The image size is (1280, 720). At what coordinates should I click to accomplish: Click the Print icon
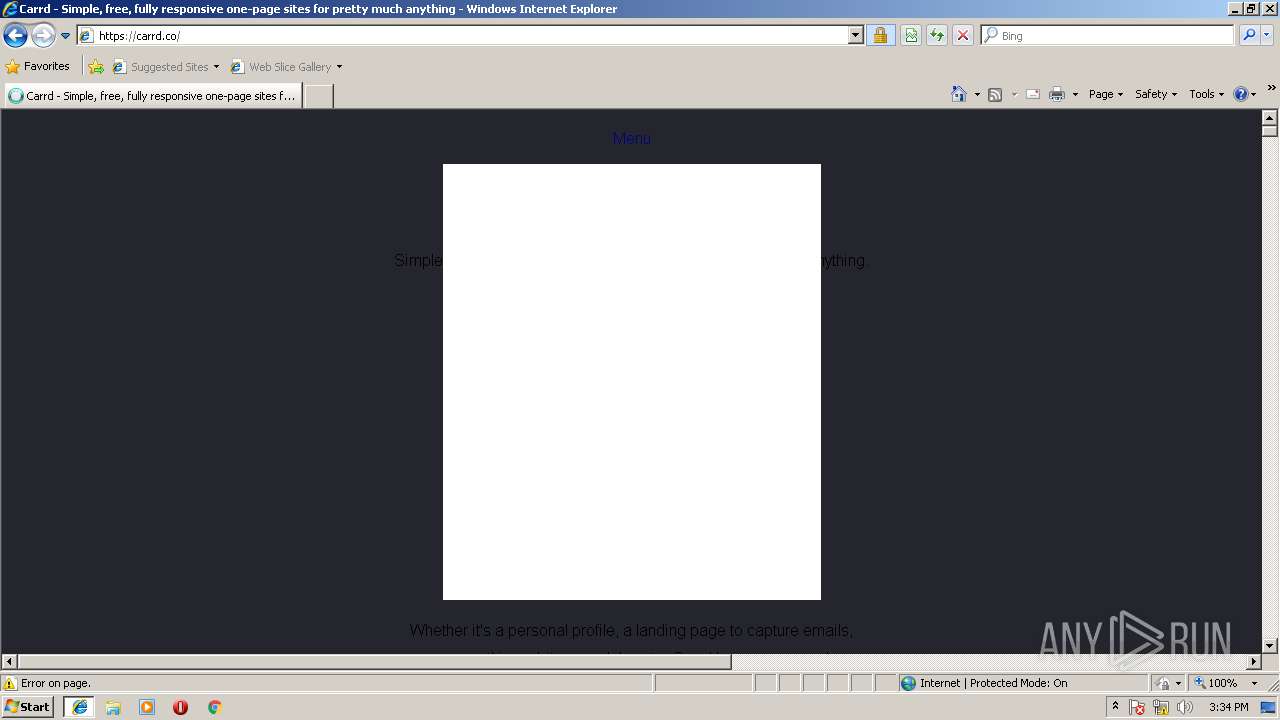[1057, 94]
